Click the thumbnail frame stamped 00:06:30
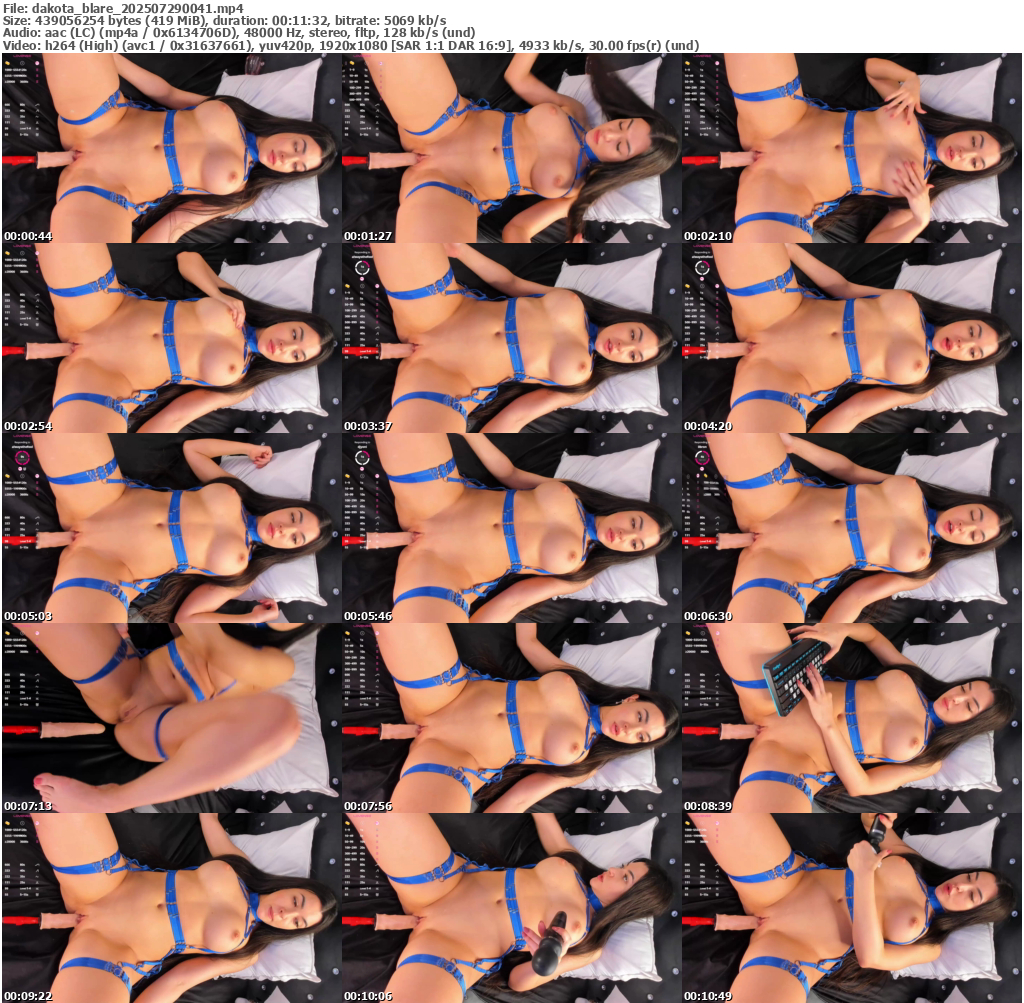 [851, 528]
